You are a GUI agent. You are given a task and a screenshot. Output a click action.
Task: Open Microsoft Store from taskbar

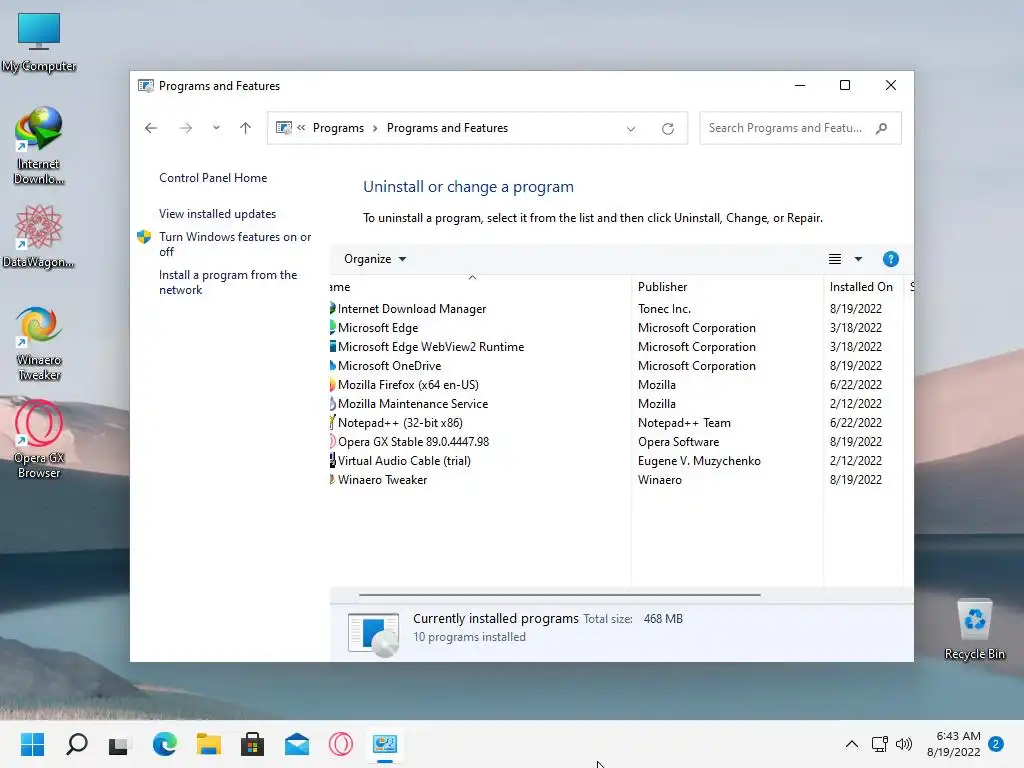[253, 744]
